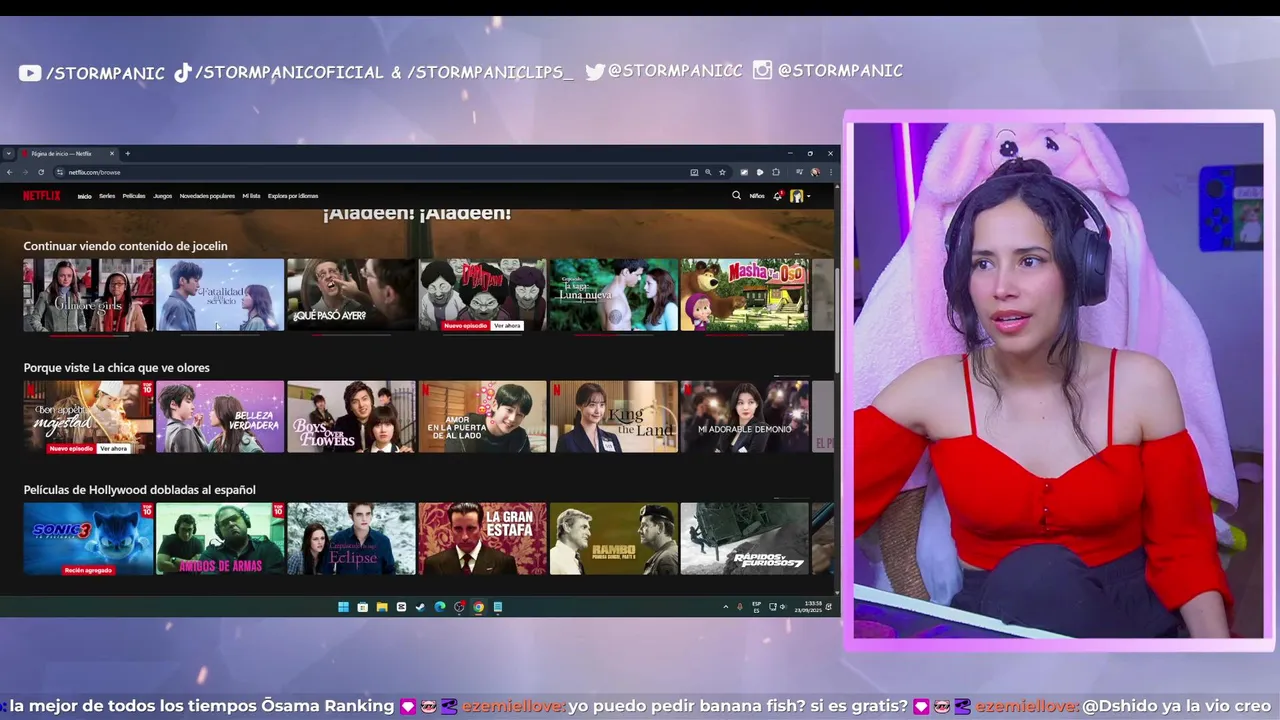Open the tab search dropdown

[x=8, y=153]
